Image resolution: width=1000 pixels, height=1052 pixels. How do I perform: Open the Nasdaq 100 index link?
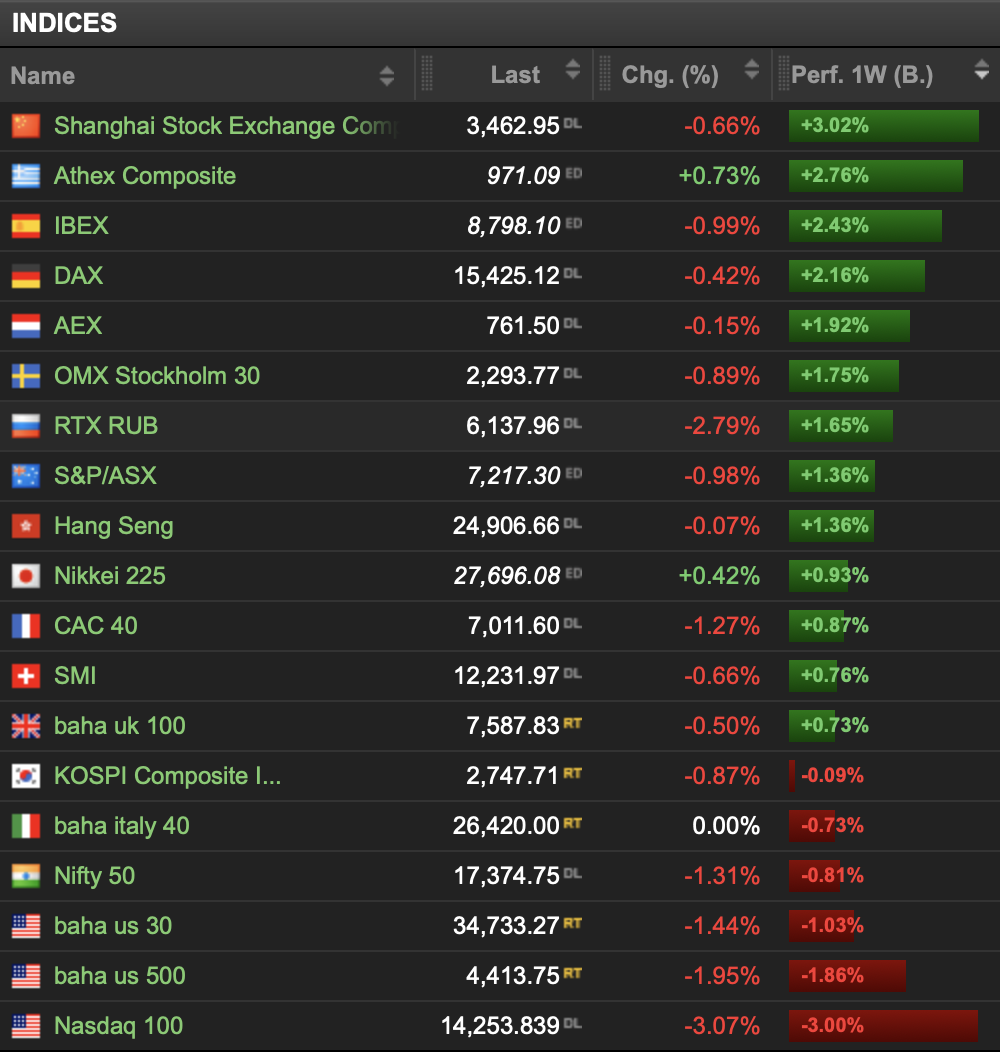pos(118,1026)
